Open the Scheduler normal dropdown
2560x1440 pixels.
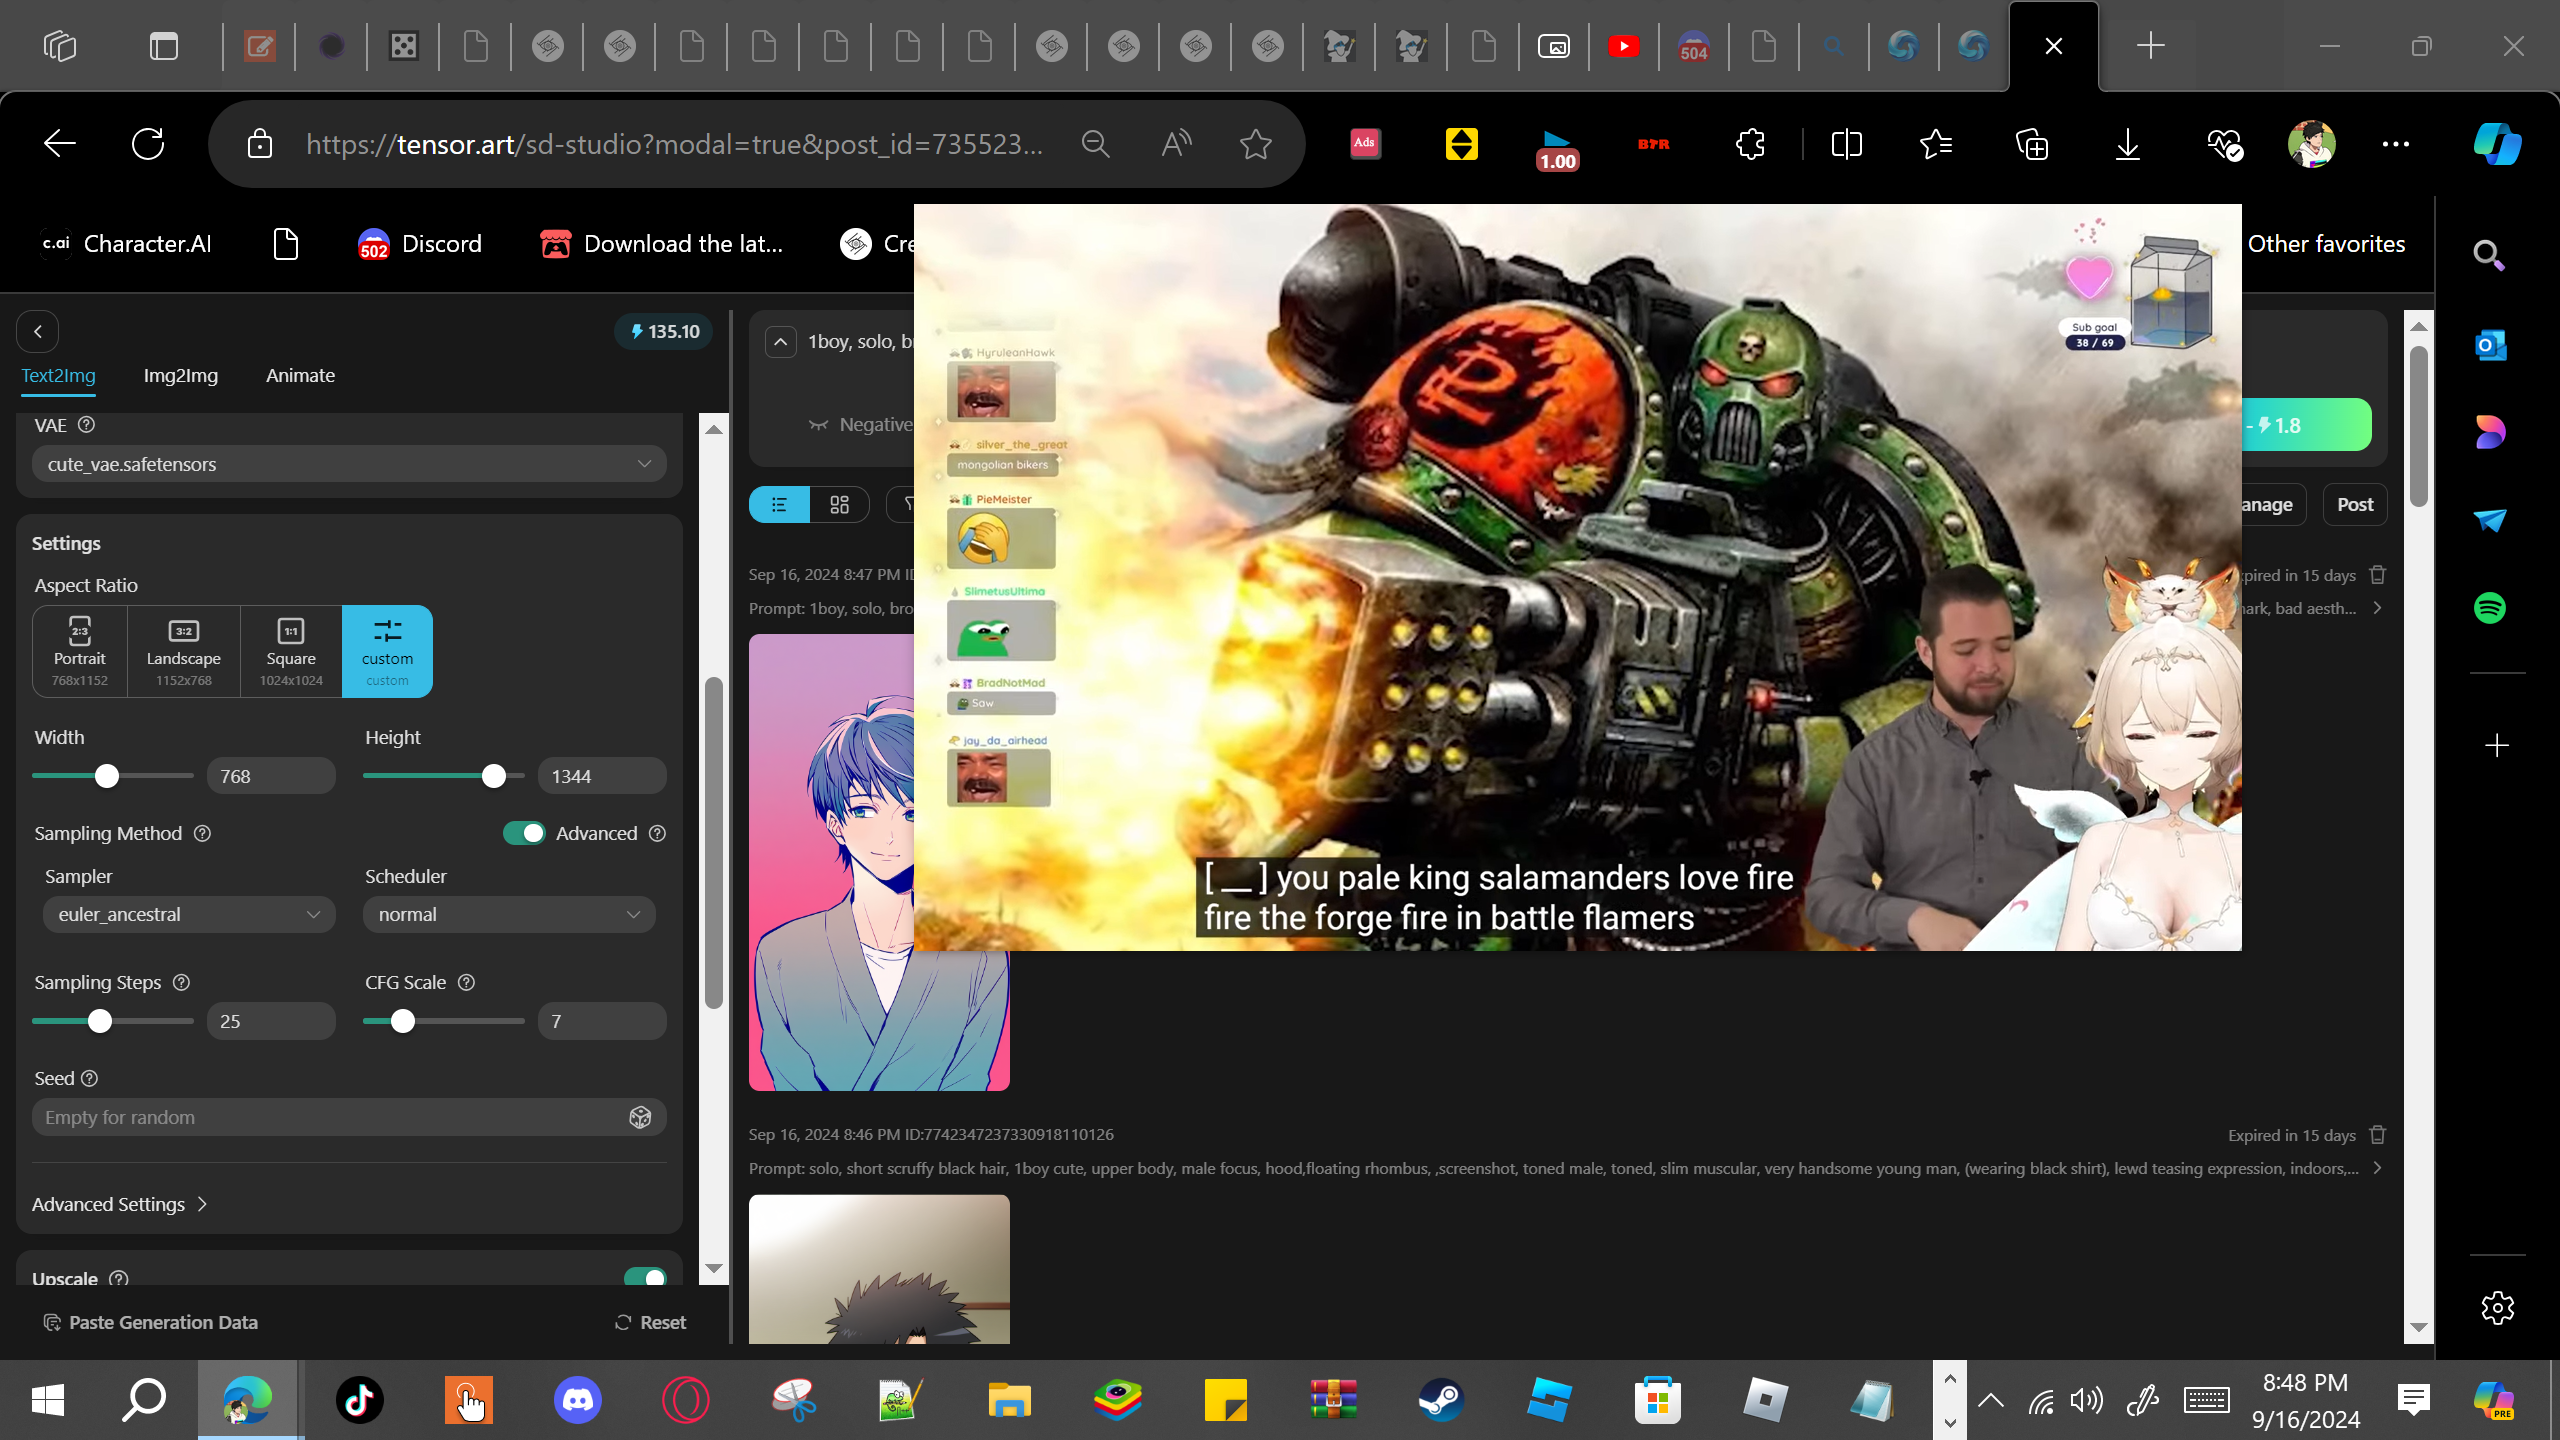pyautogui.click(x=509, y=914)
